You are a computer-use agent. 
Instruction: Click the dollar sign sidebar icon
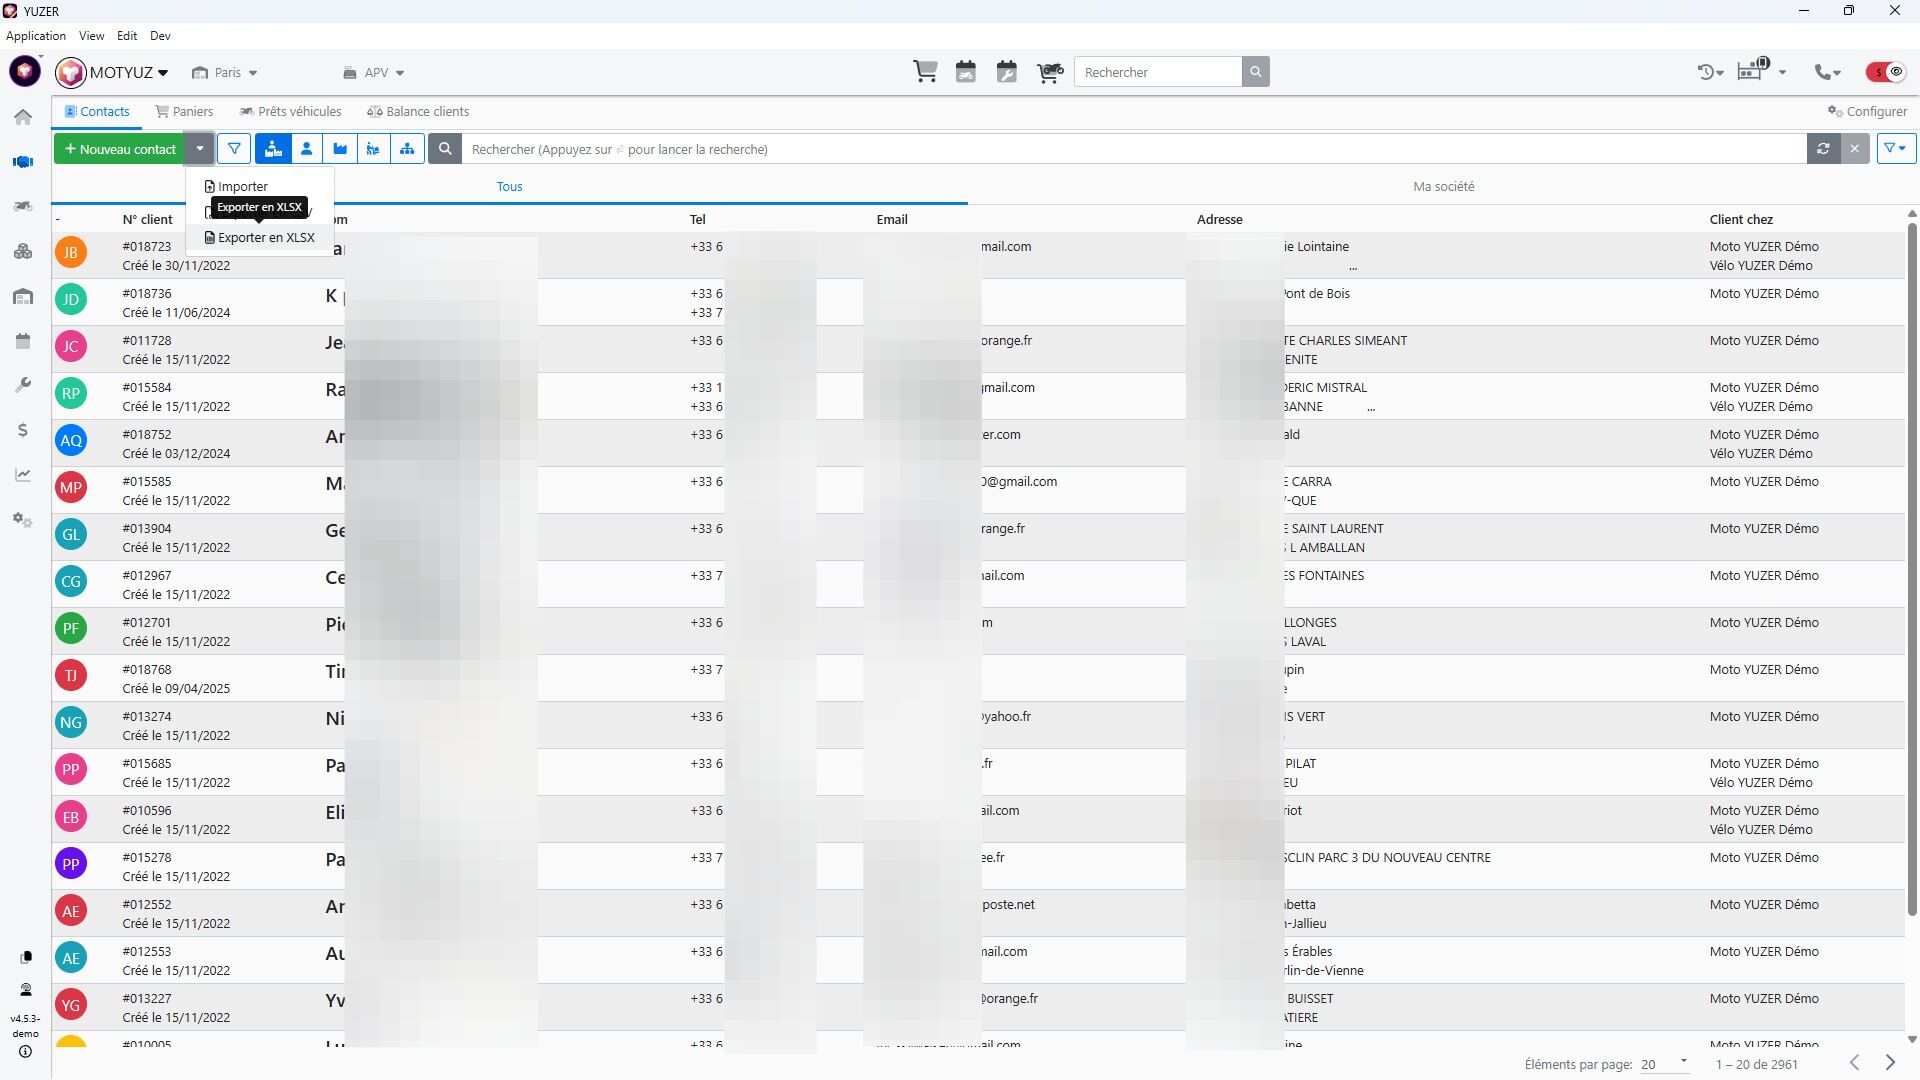23,430
